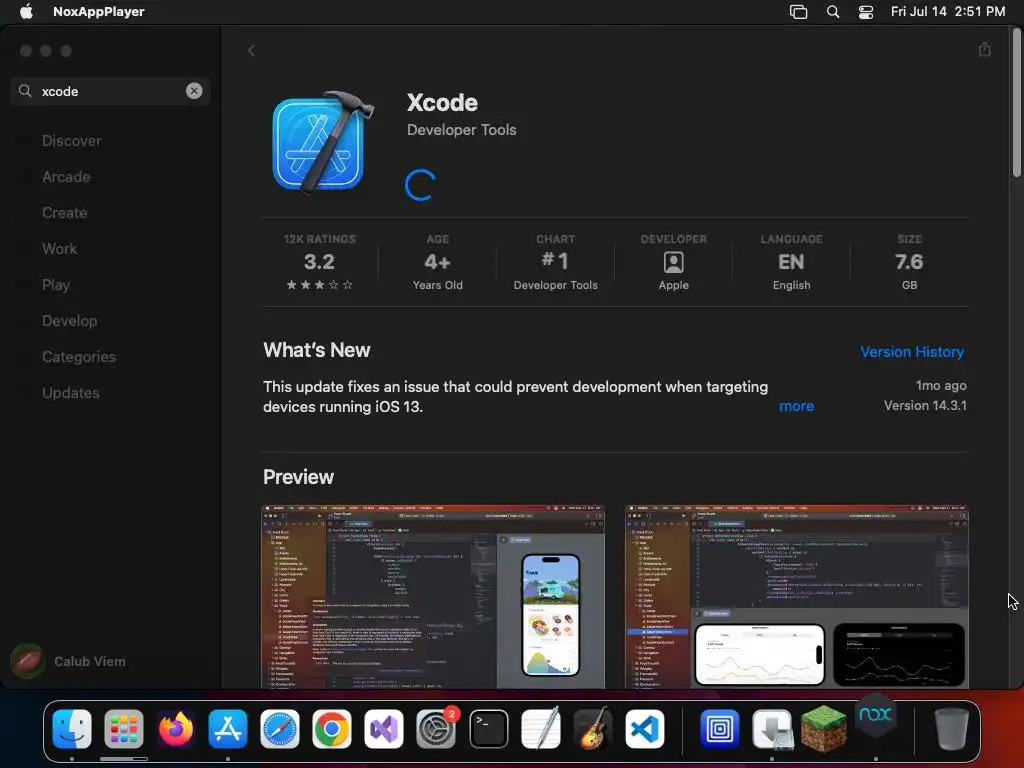The image size is (1024, 768).
Task: Click the magnifier icon in the search field
Action: 25,91
